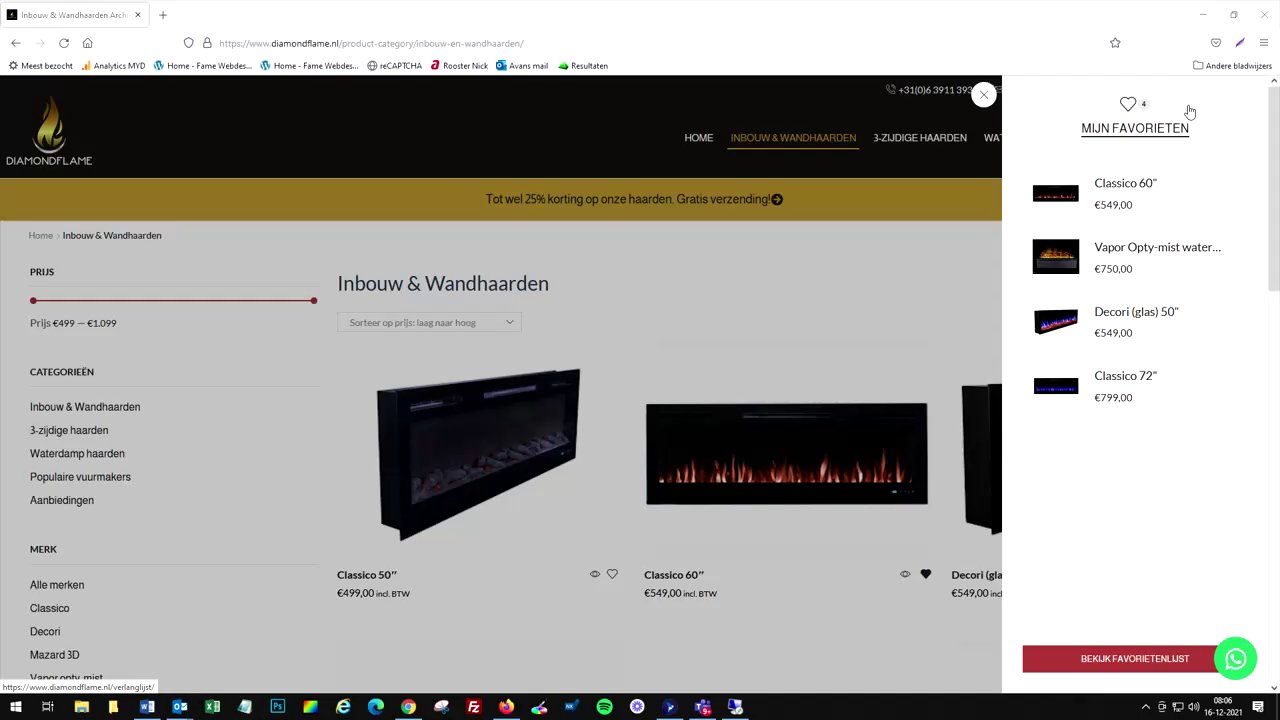
Task: Open Analytics MYD bookmark
Action: 113,66
